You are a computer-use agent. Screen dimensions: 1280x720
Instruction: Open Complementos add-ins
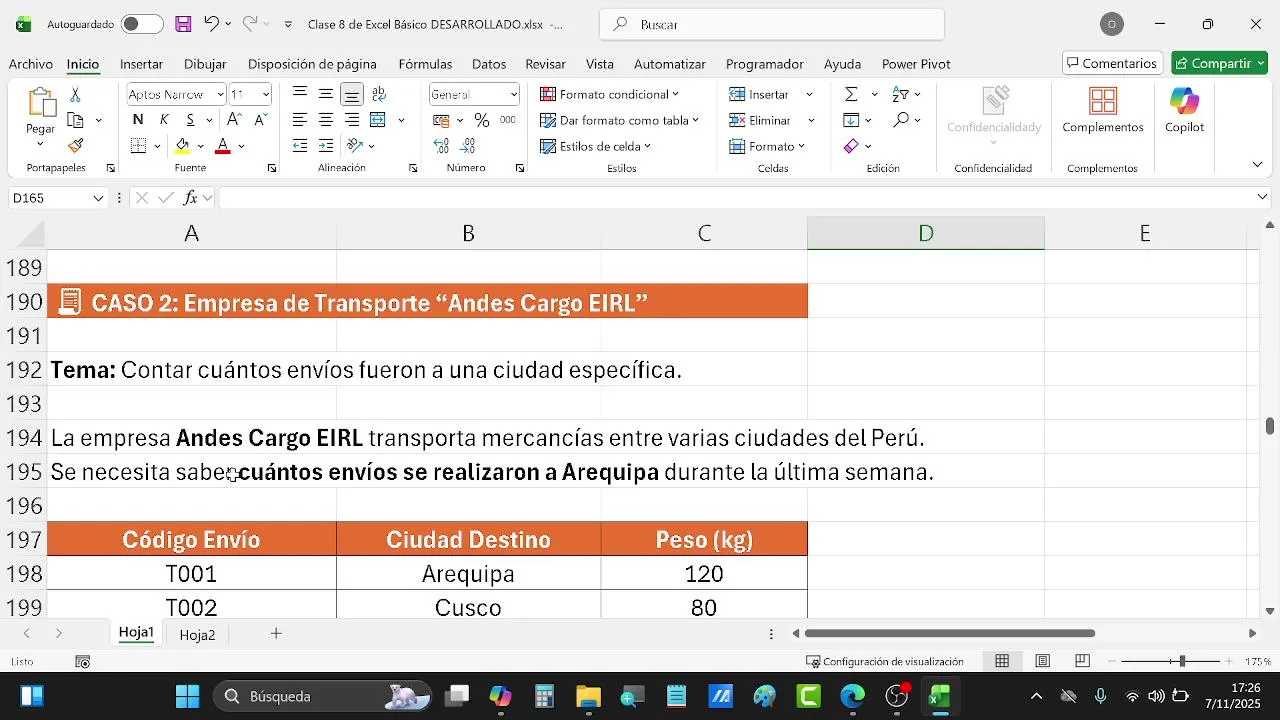click(x=1103, y=110)
